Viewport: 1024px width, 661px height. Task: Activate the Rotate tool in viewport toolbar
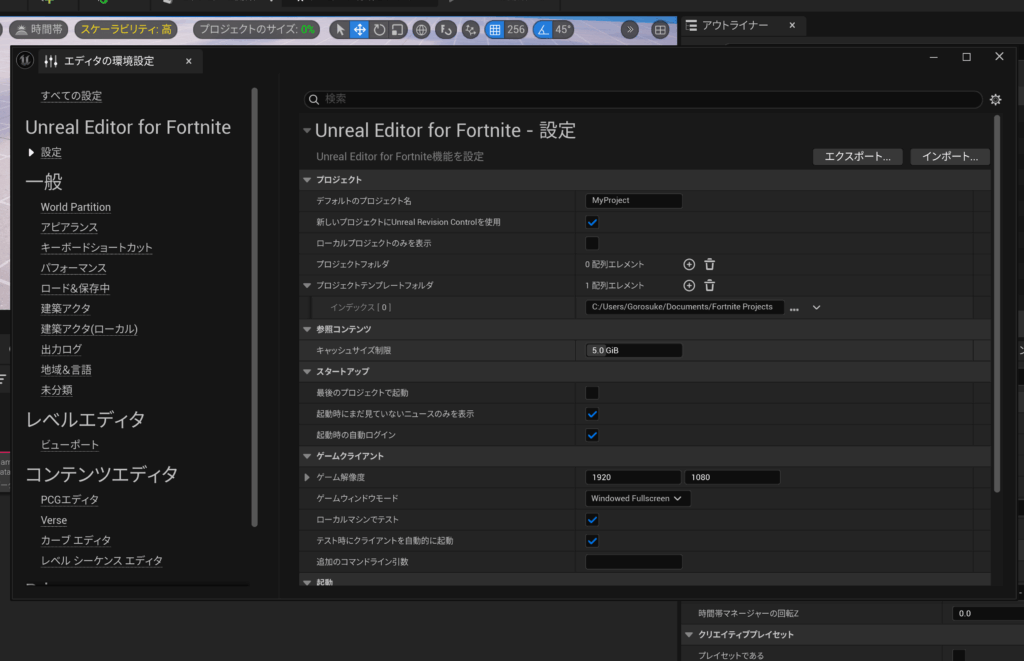pos(379,29)
